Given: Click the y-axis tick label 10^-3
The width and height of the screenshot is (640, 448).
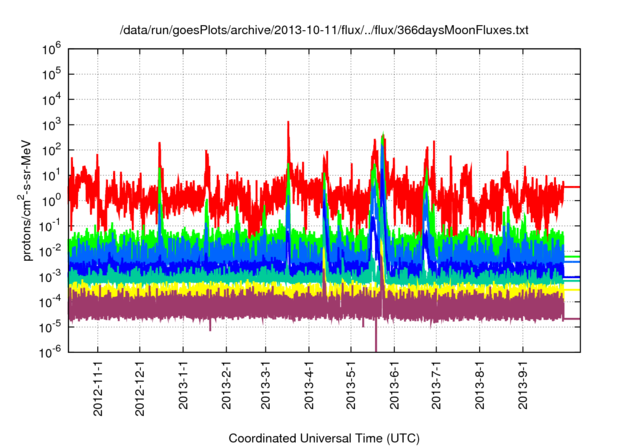Looking at the screenshot, I should click(51, 277).
